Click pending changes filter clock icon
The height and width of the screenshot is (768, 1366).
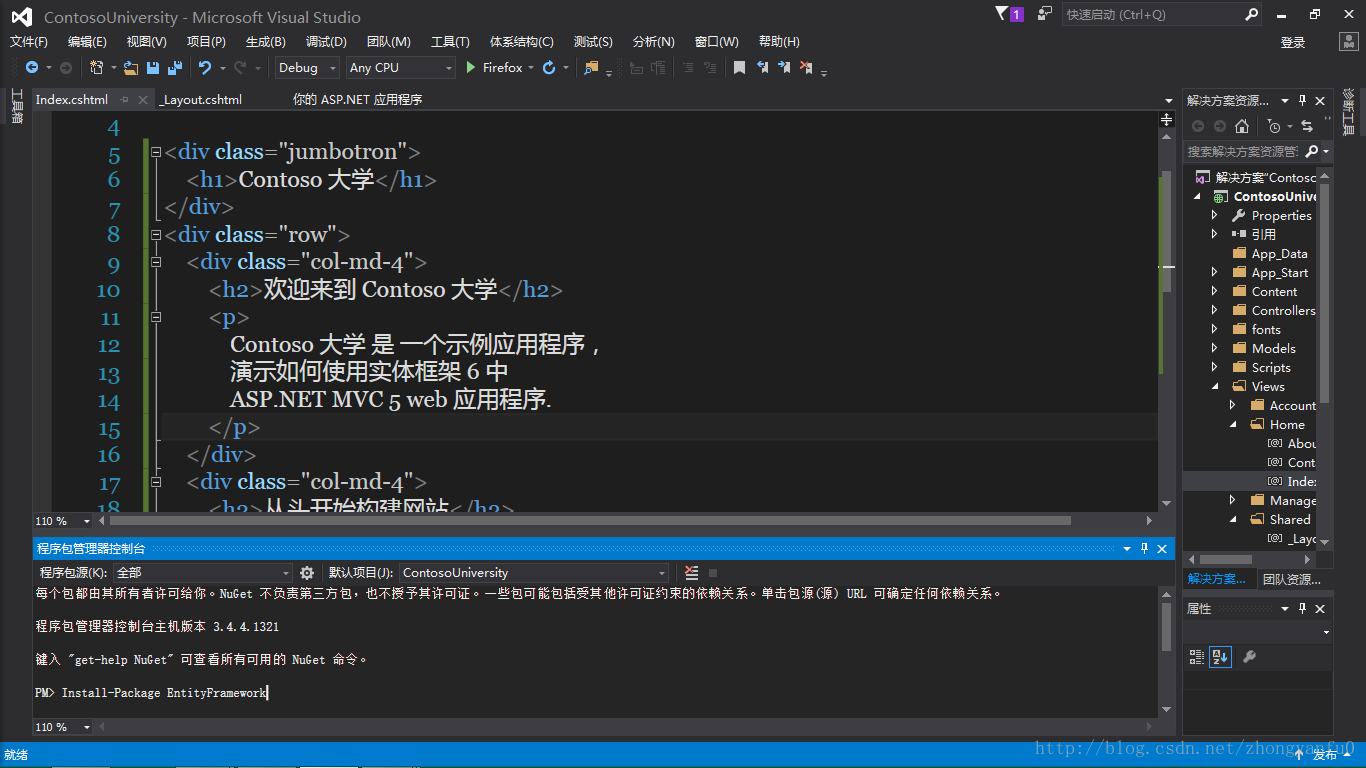[x=1273, y=126]
